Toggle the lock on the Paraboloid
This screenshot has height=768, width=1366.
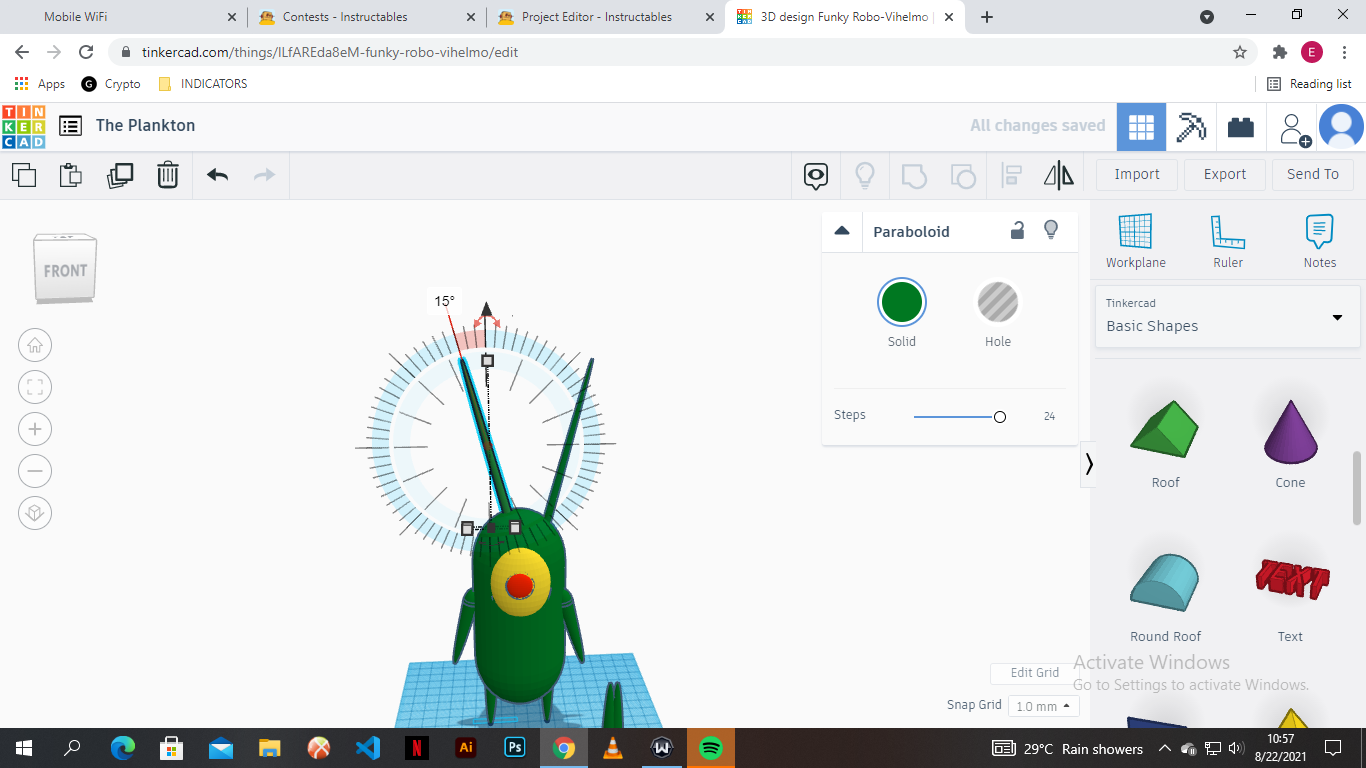1017,230
